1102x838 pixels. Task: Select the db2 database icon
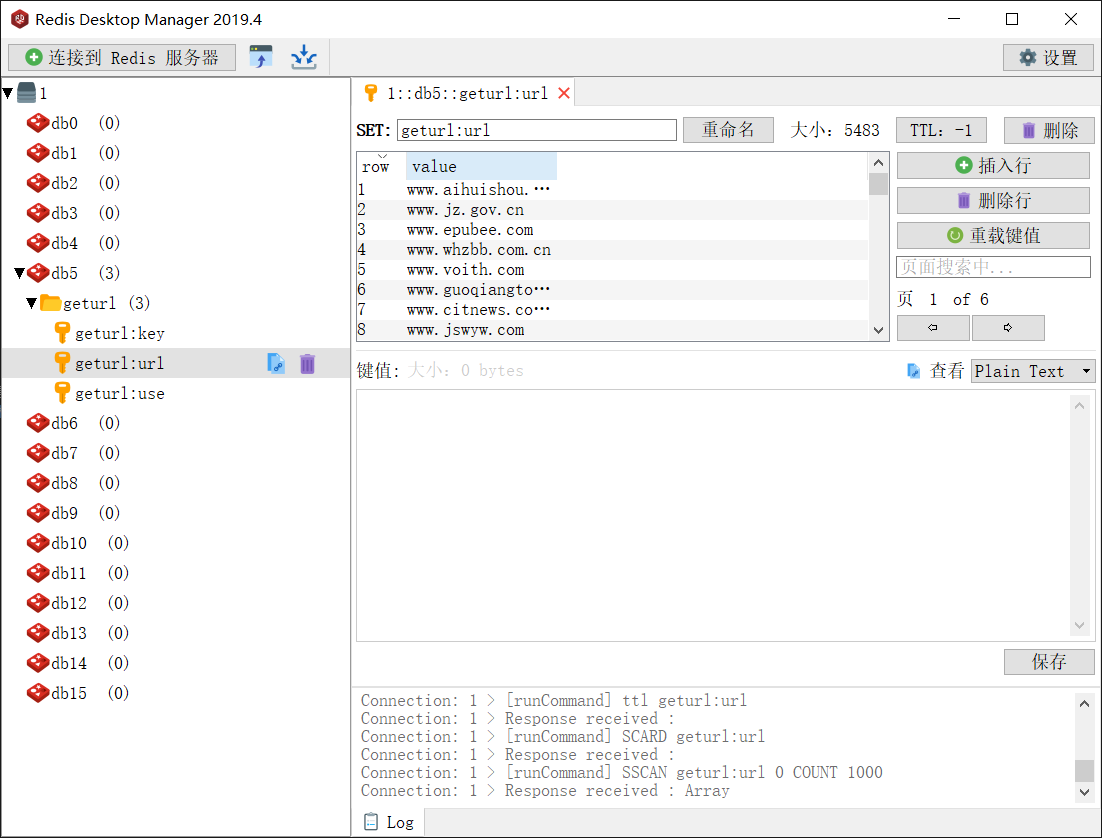pos(37,183)
